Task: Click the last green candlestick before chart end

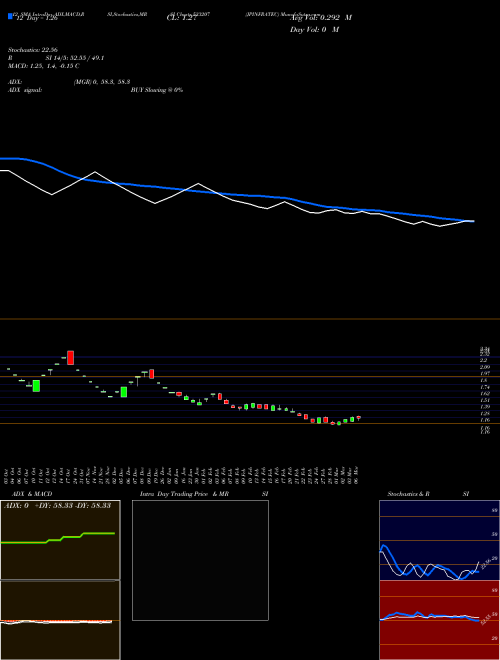Action: pyautogui.click(x=352, y=419)
